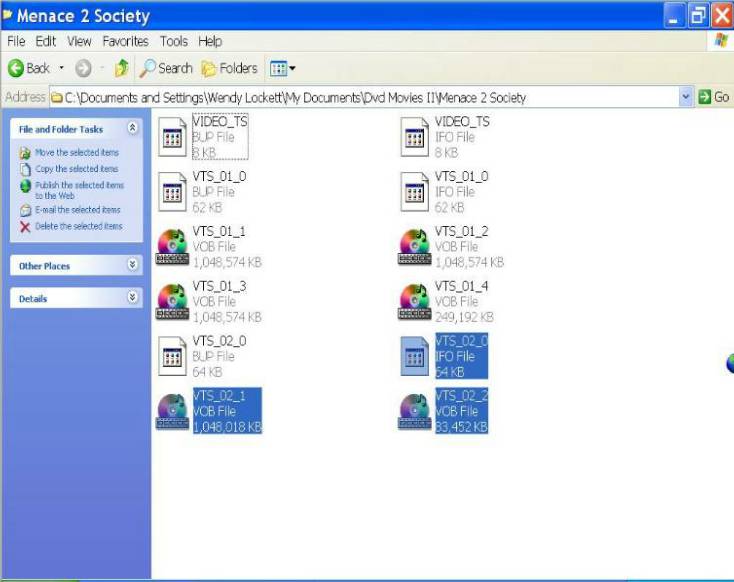Open the Help menu
The height and width of the screenshot is (582, 734).
click(210, 42)
